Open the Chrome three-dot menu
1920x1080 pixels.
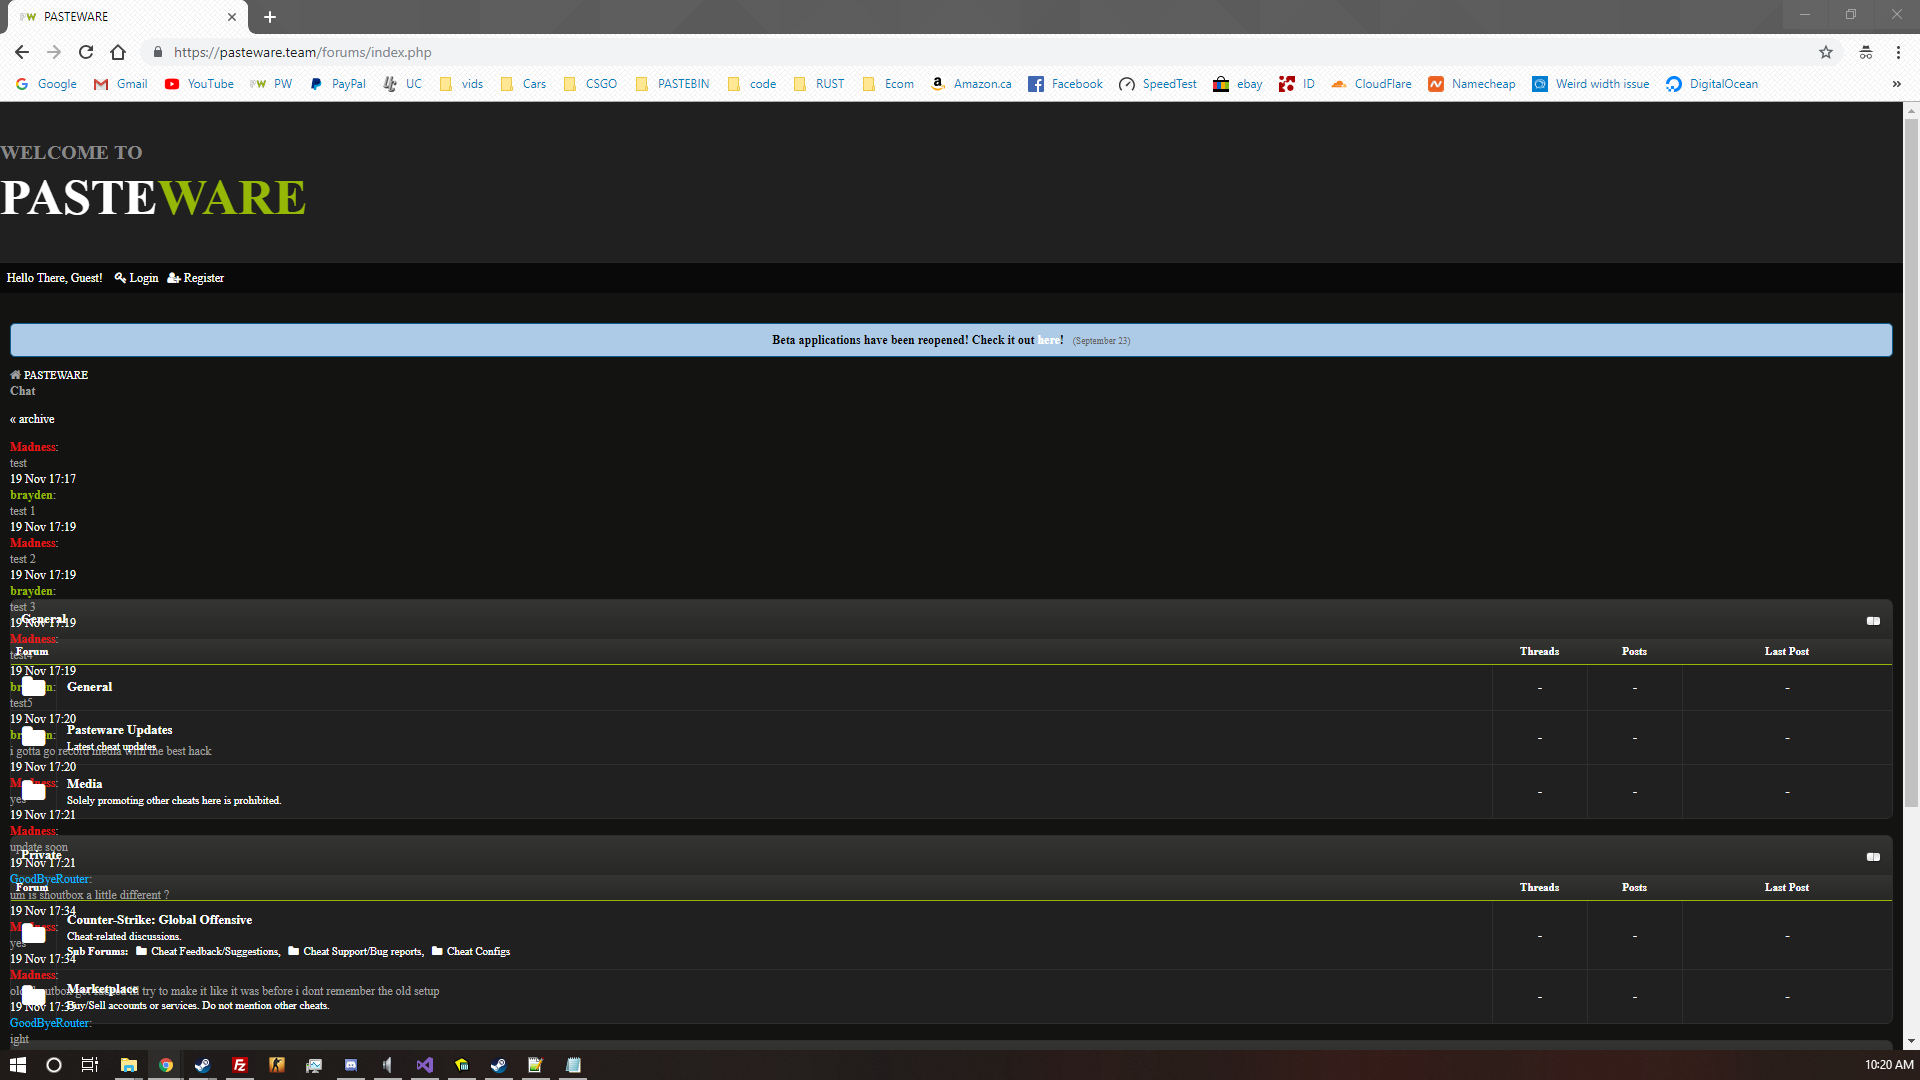click(1898, 52)
